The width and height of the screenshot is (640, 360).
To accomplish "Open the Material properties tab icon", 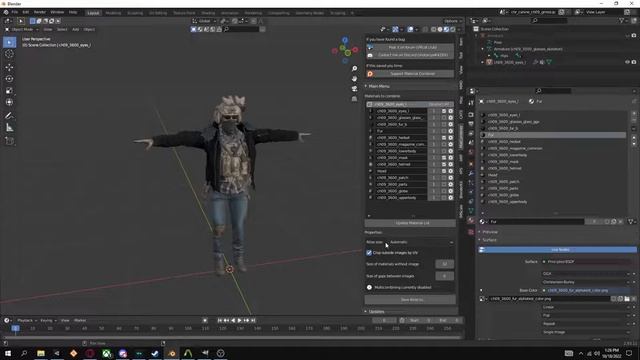I will 471,220.
